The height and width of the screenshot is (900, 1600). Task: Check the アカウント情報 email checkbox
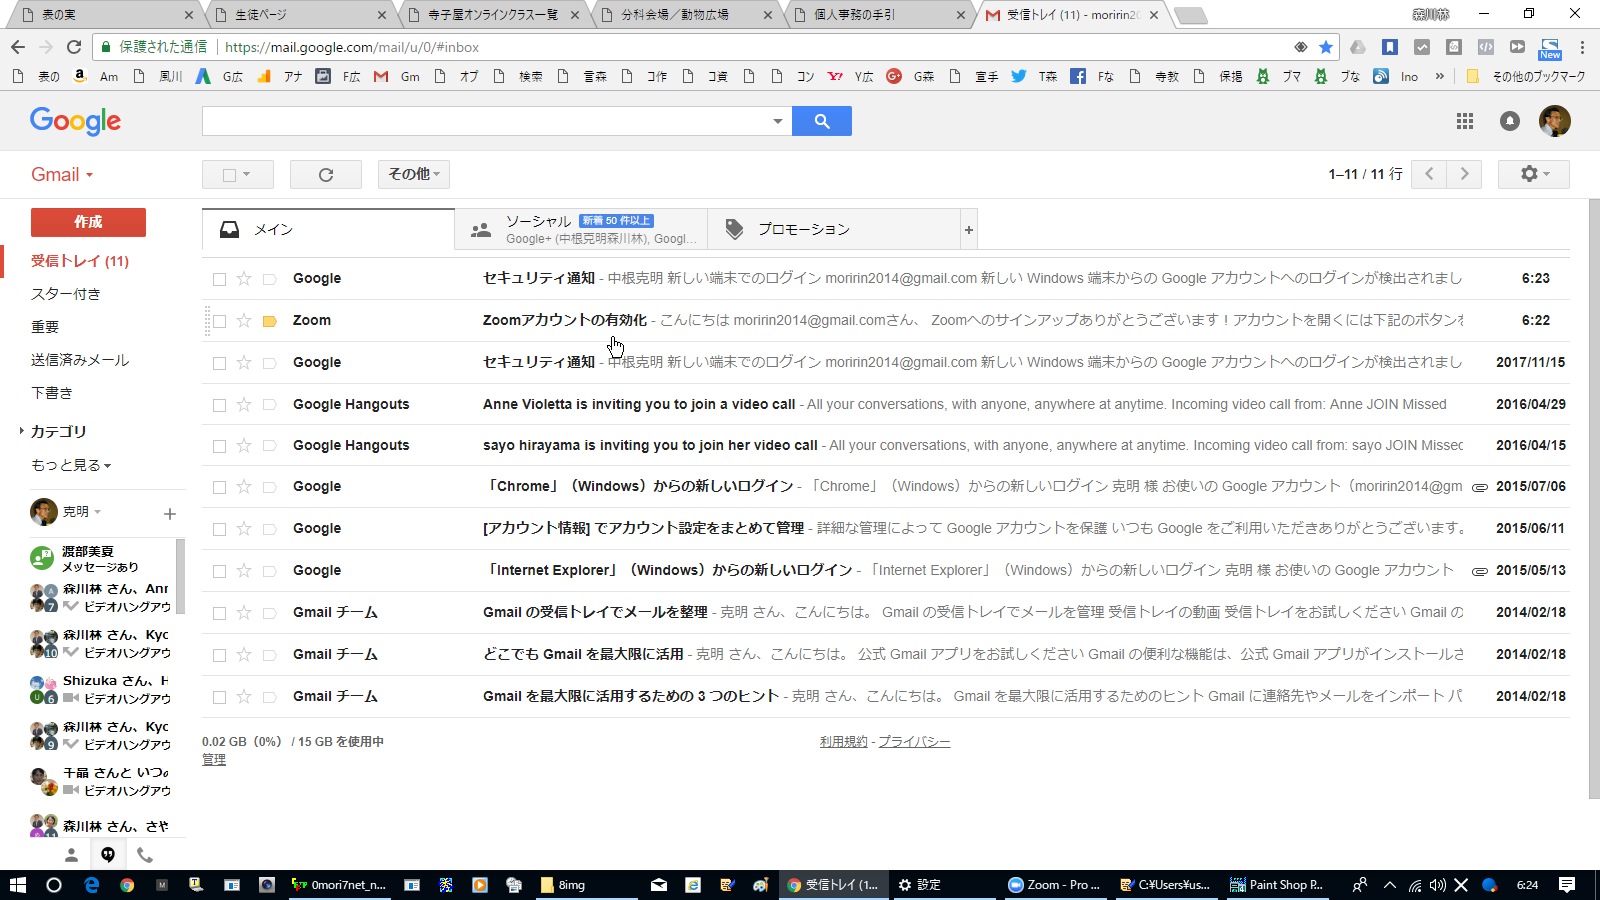click(219, 529)
